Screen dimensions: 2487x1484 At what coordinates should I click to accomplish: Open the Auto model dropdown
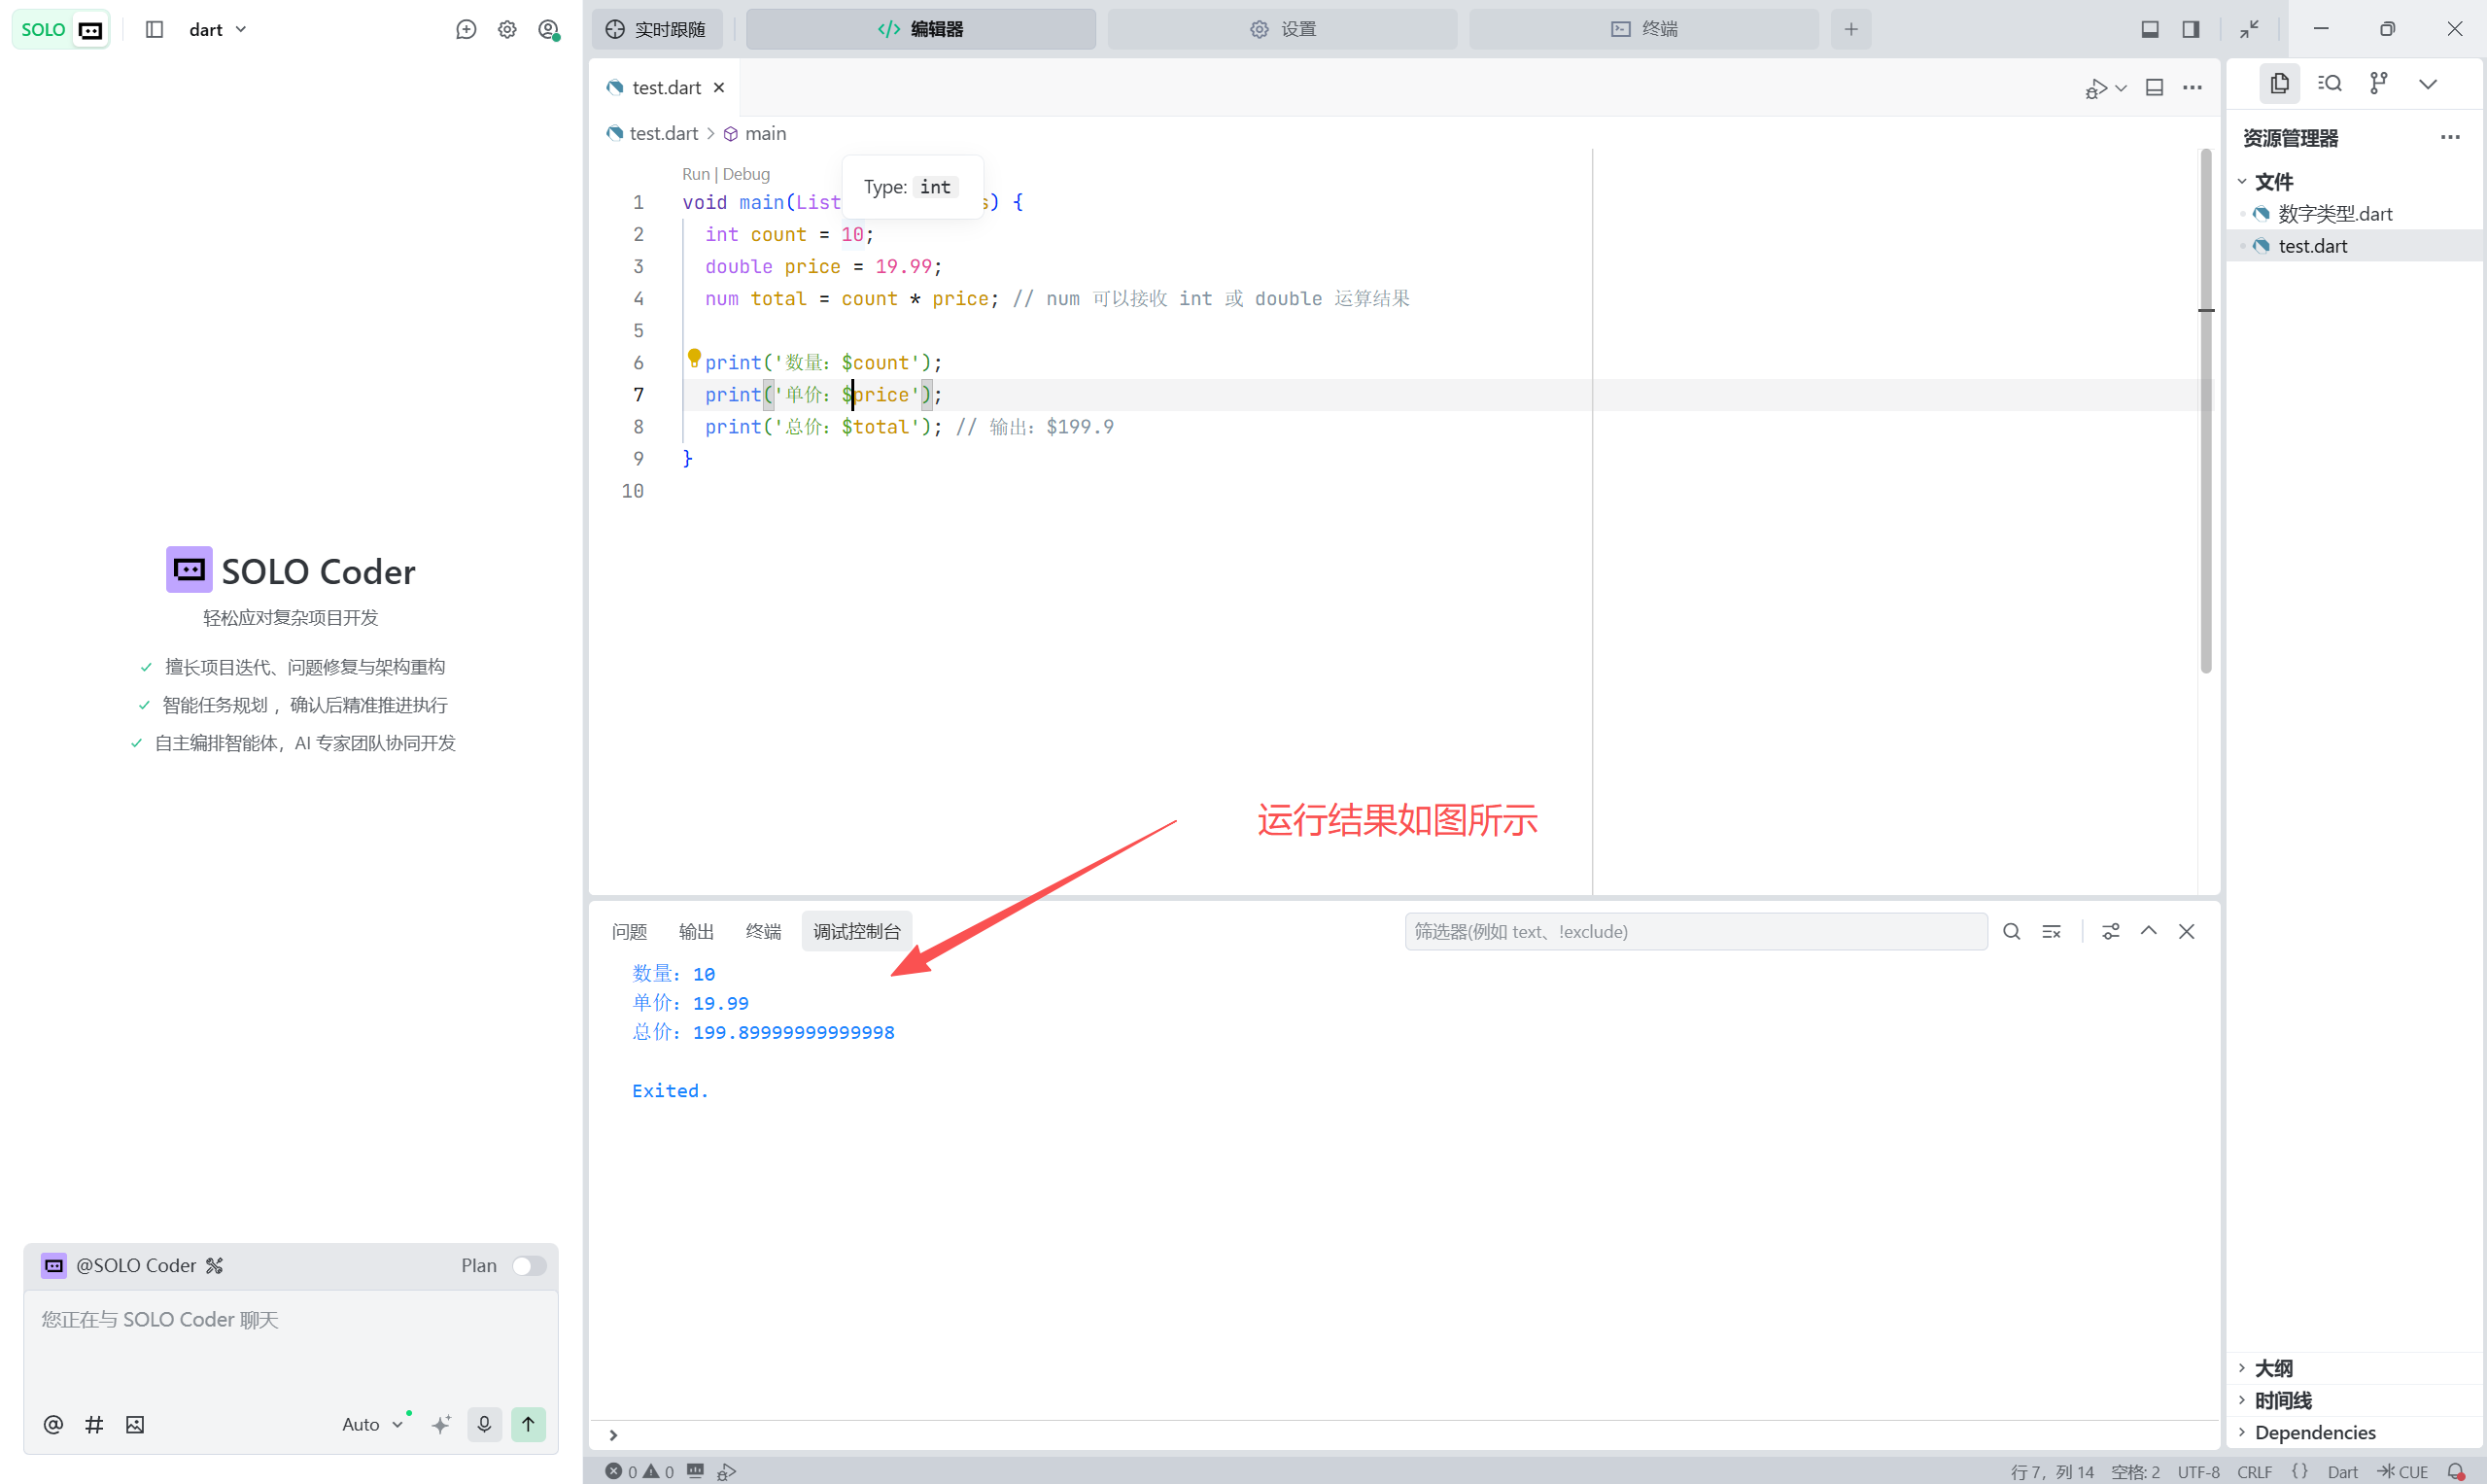[372, 1424]
